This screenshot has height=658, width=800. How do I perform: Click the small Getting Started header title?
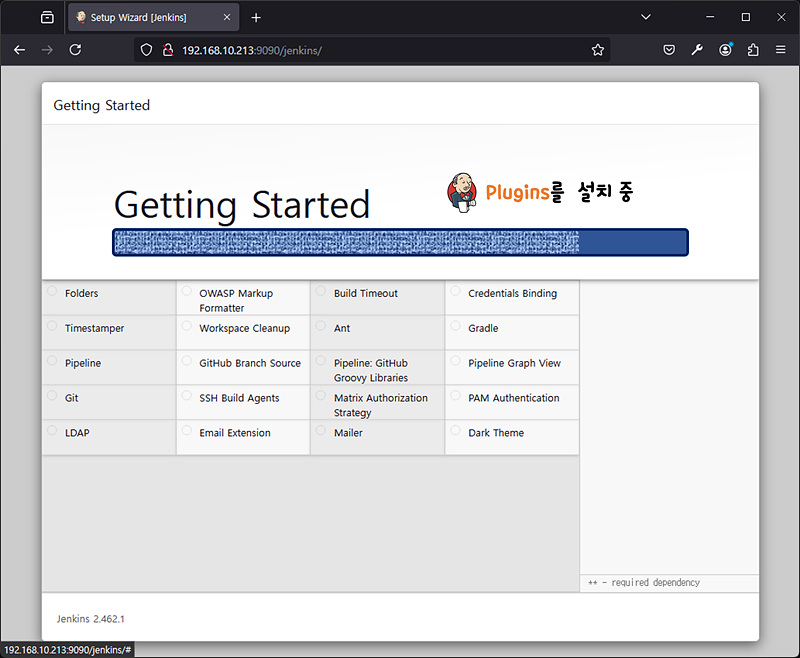point(102,105)
